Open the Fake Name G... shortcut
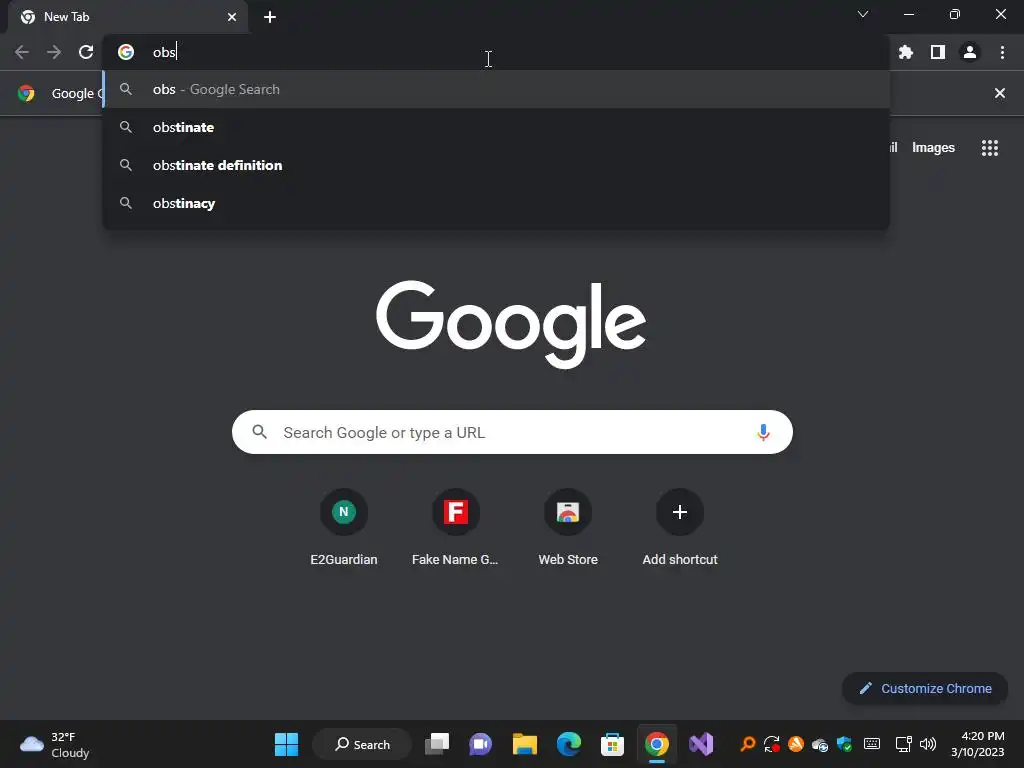The height and width of the screenshot is (768, 1024). pyautogui.click(x=455, y=528)
